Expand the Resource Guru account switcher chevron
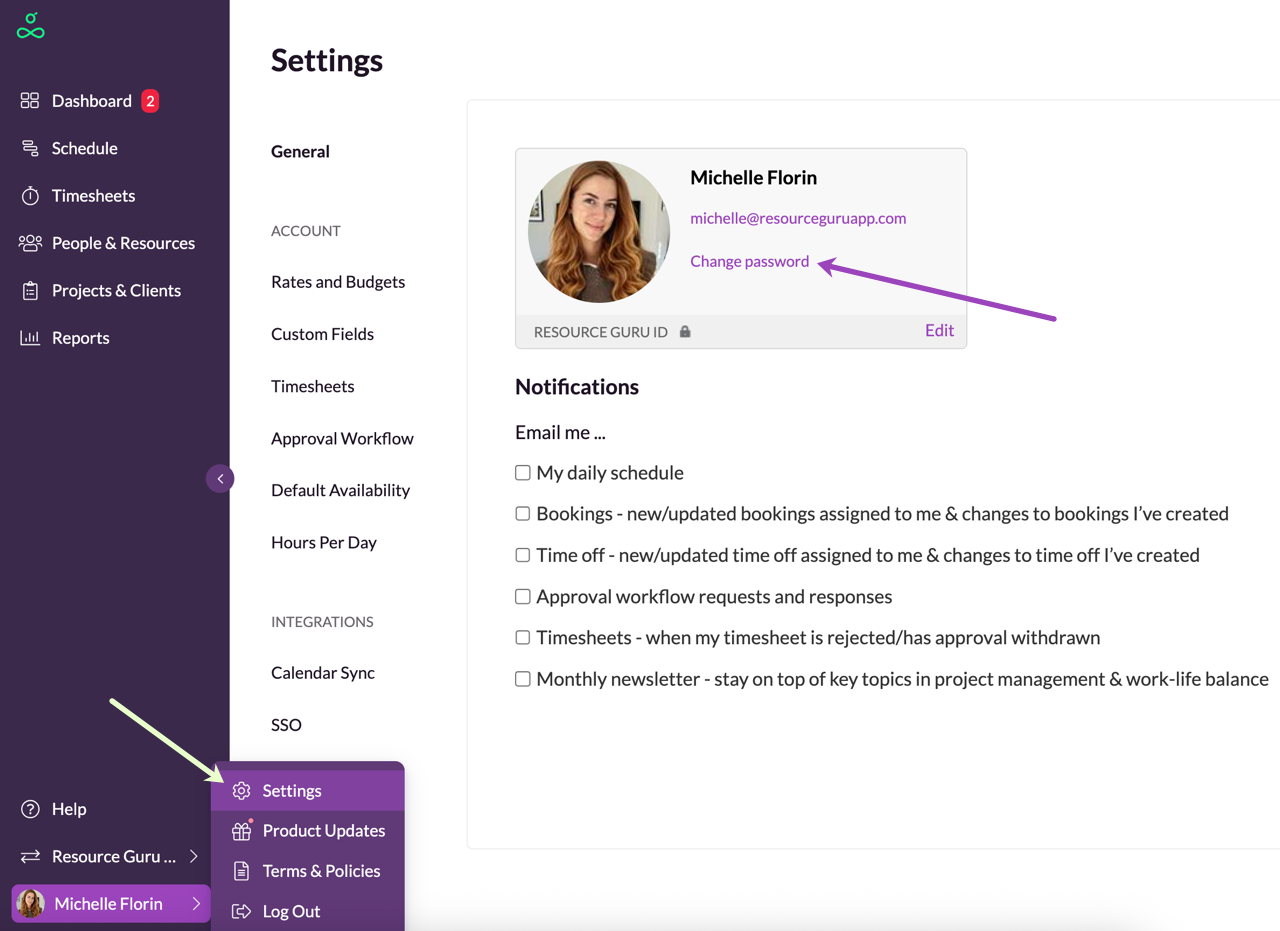 point(194,857)
